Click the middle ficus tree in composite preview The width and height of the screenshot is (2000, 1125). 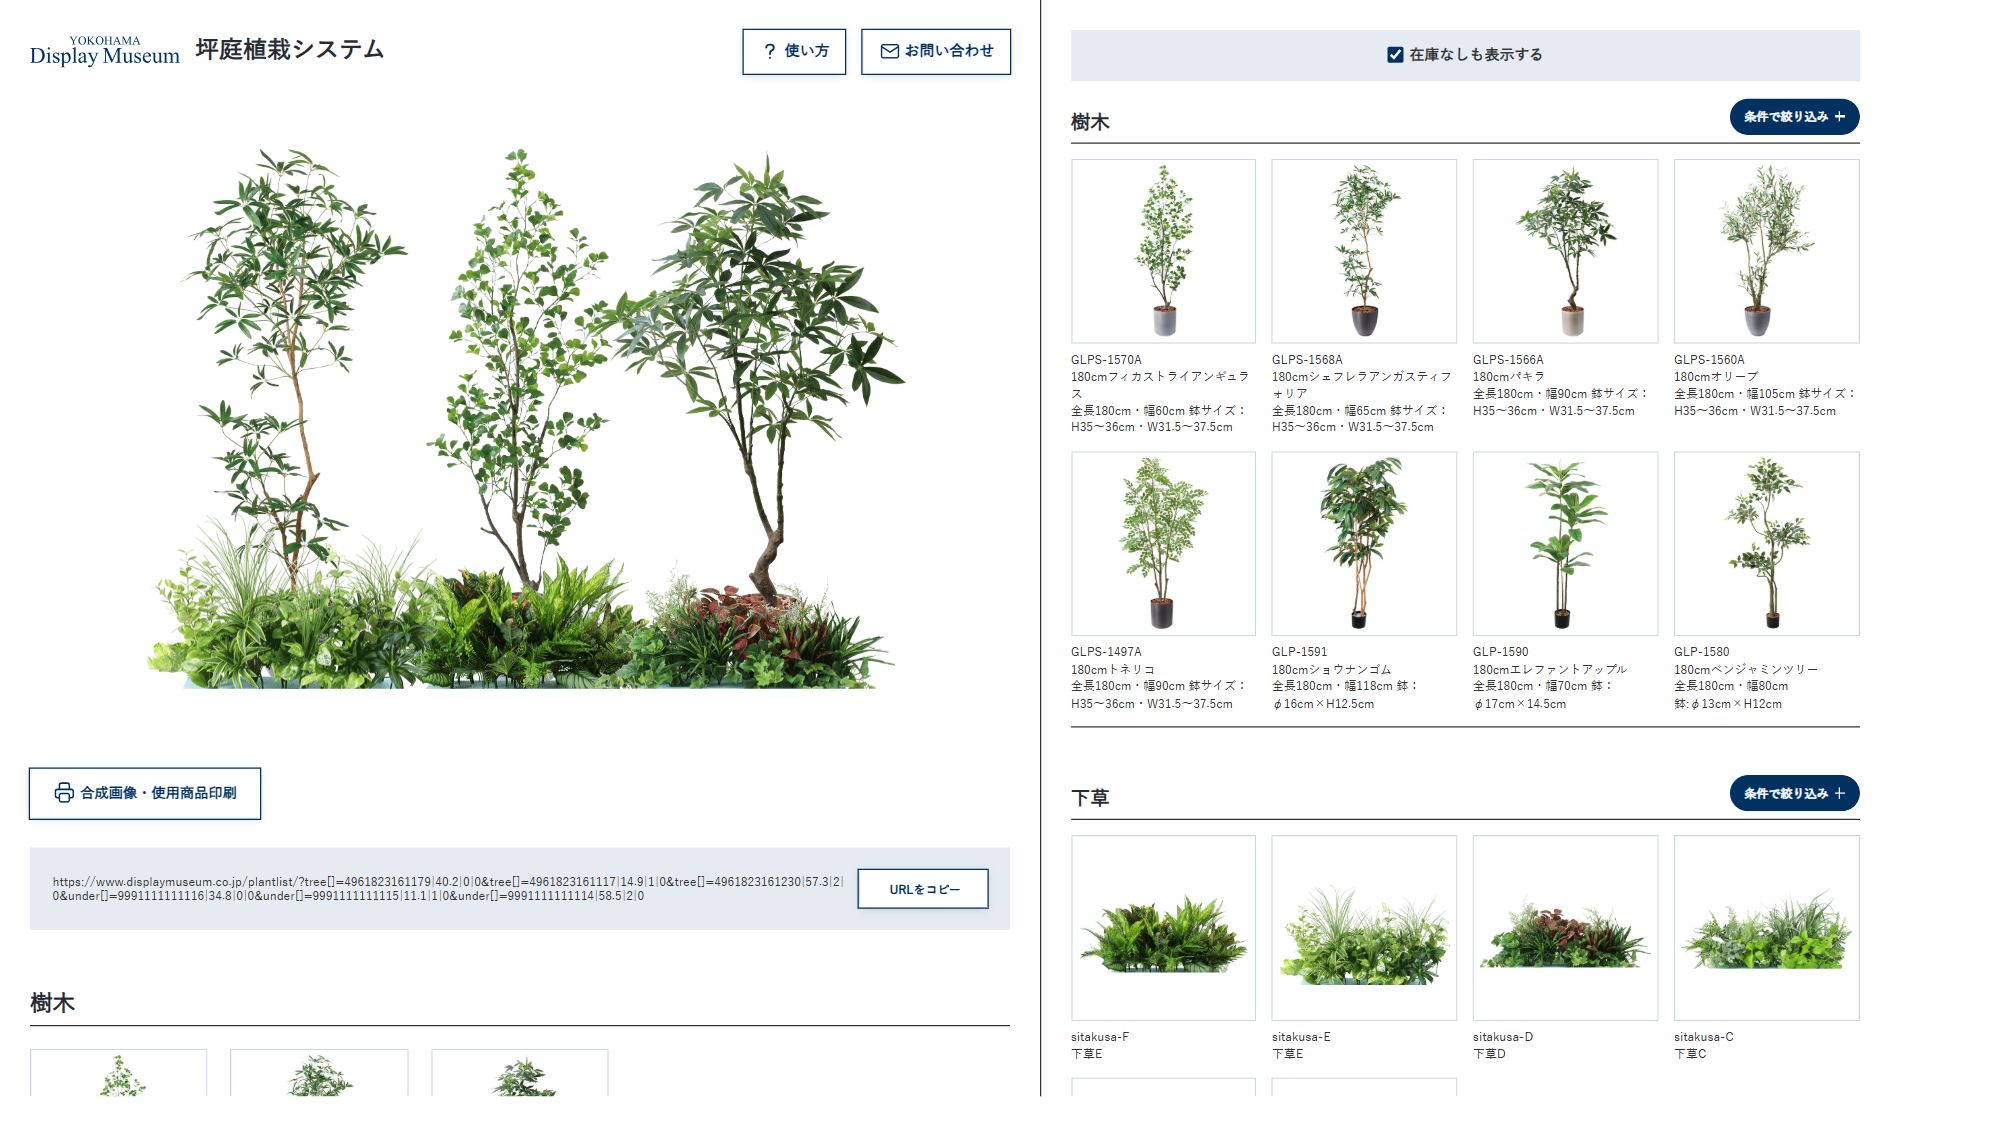(520, 370)
